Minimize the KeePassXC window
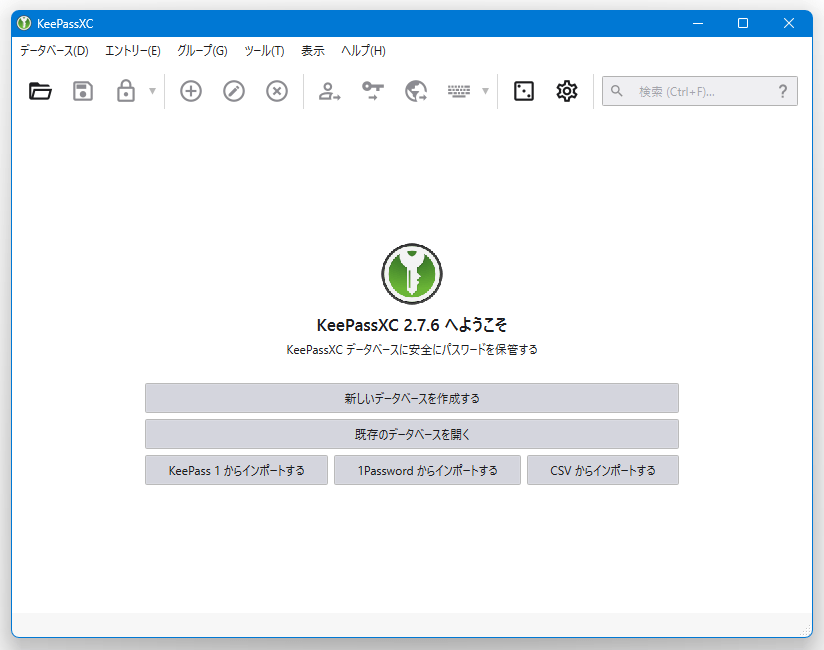Viewport: 824px width, 650px height. coord(698,23)
